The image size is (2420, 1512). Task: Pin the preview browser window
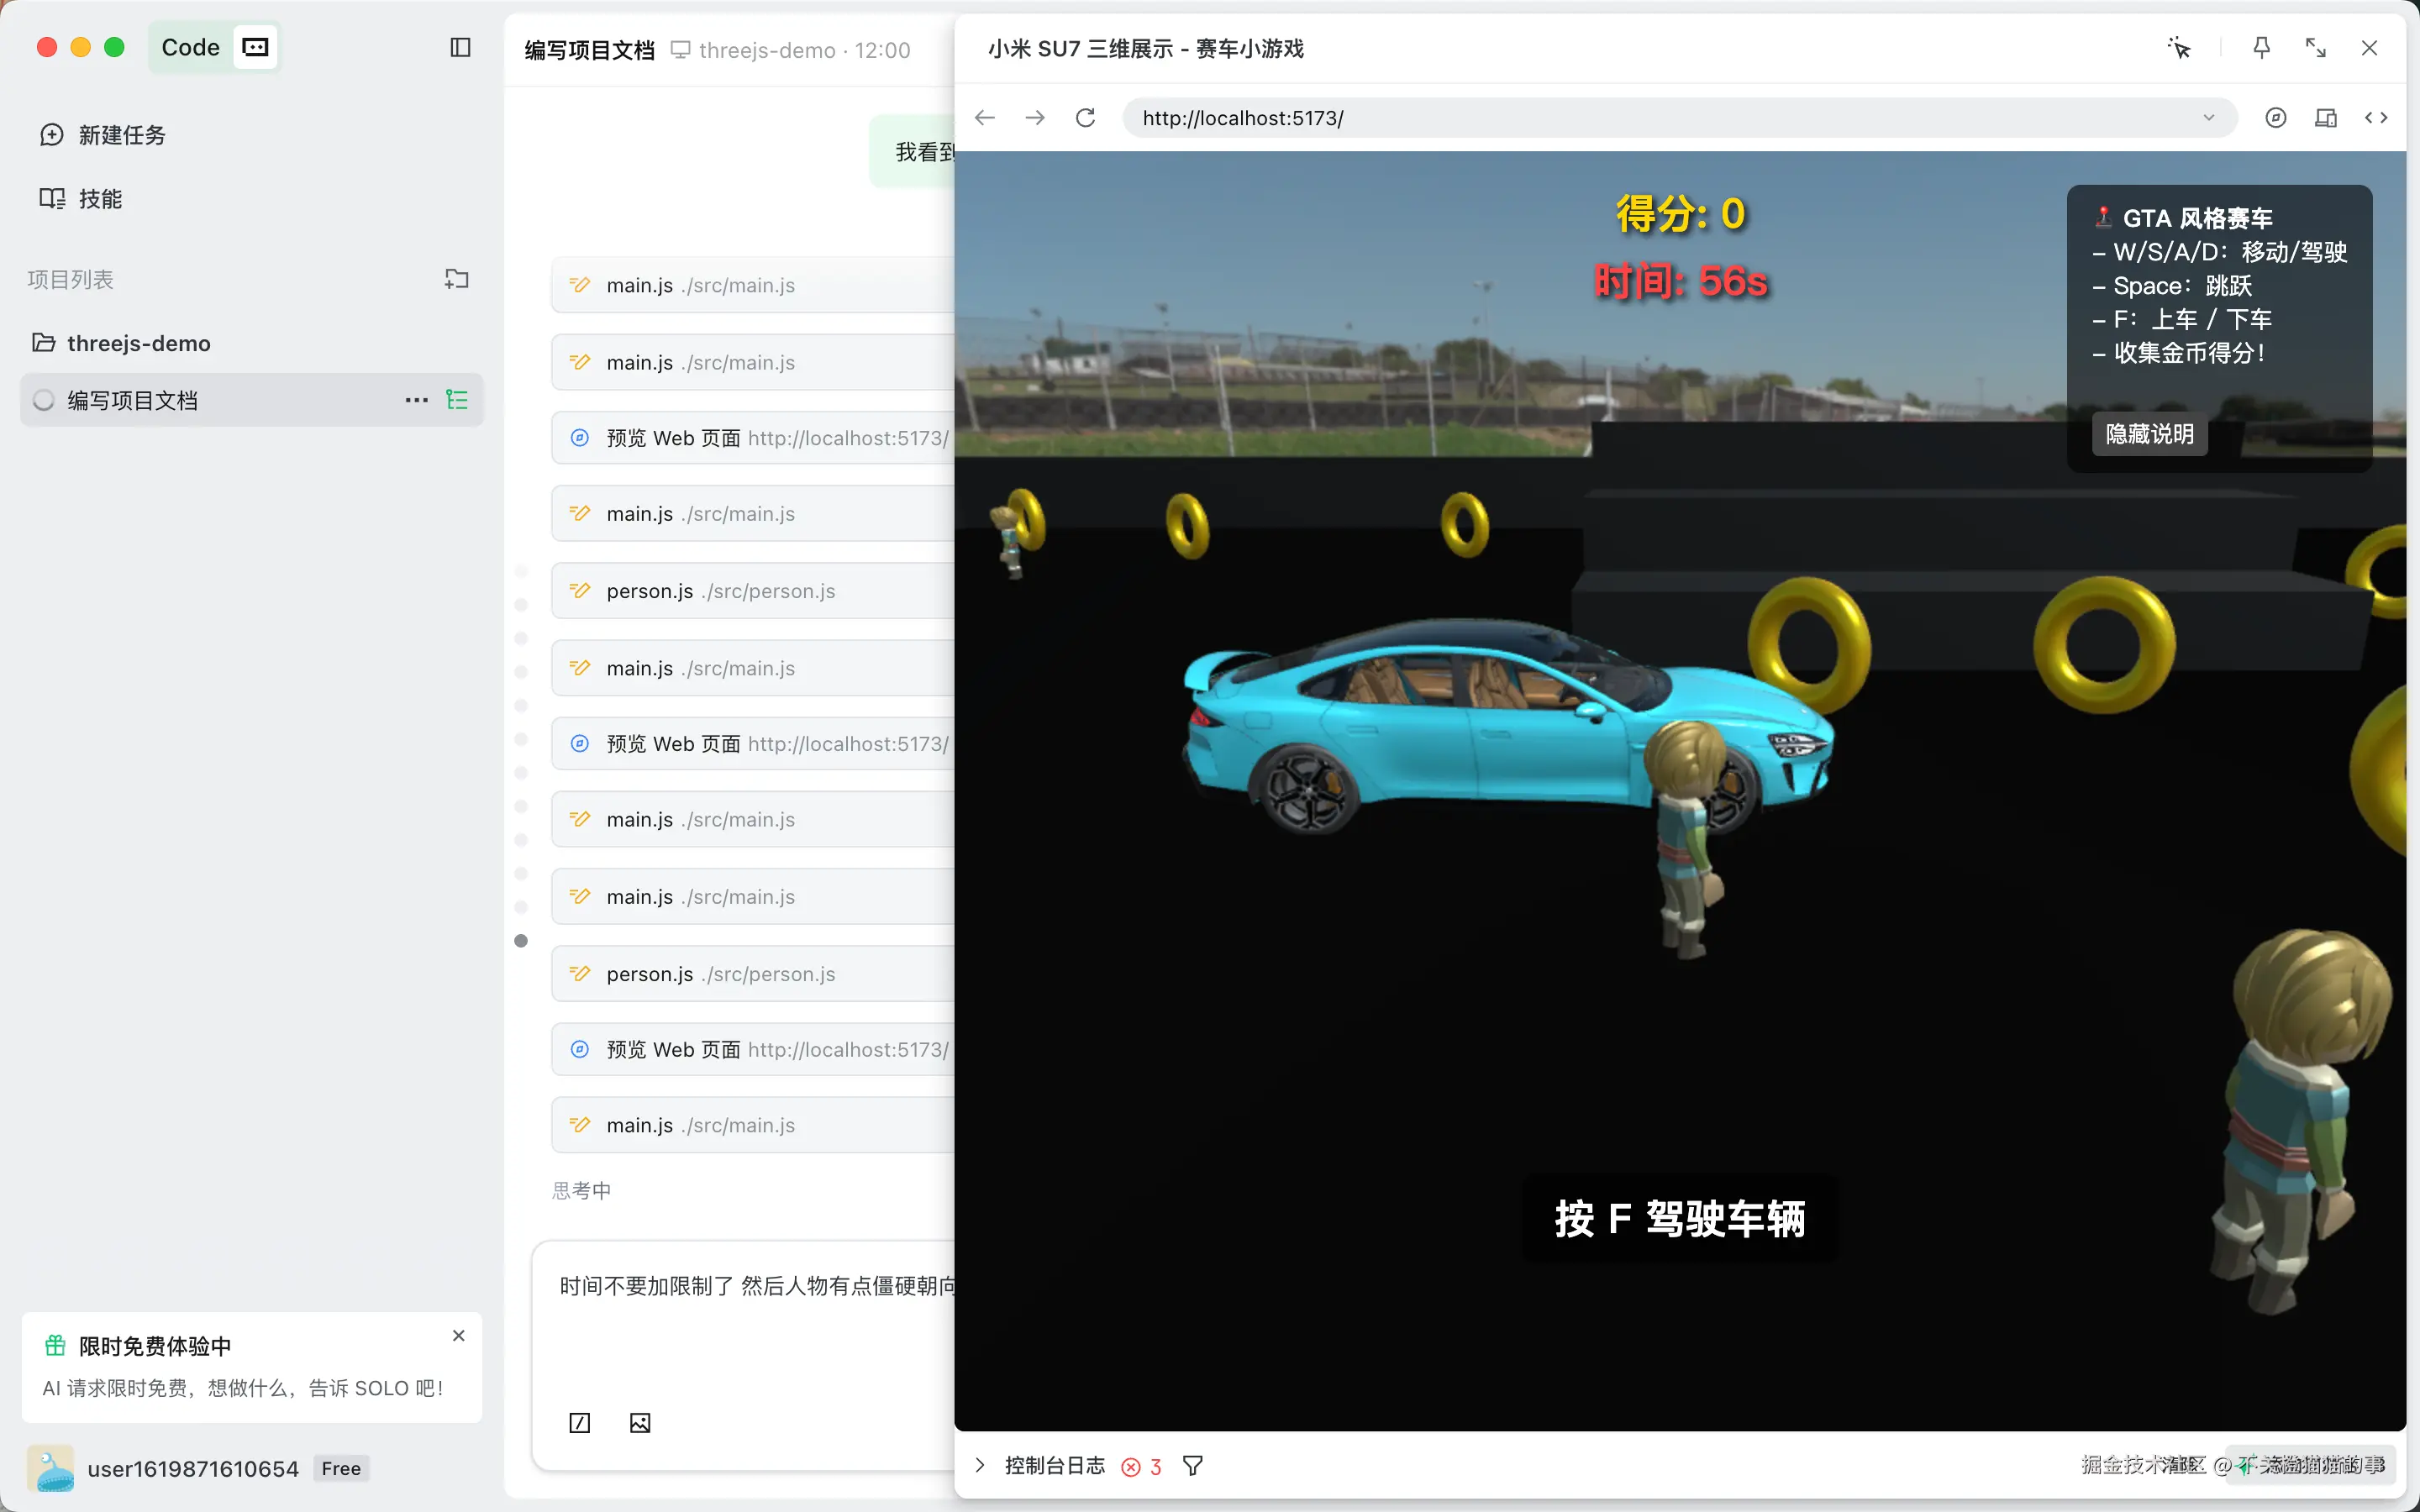coord(2262,47)
